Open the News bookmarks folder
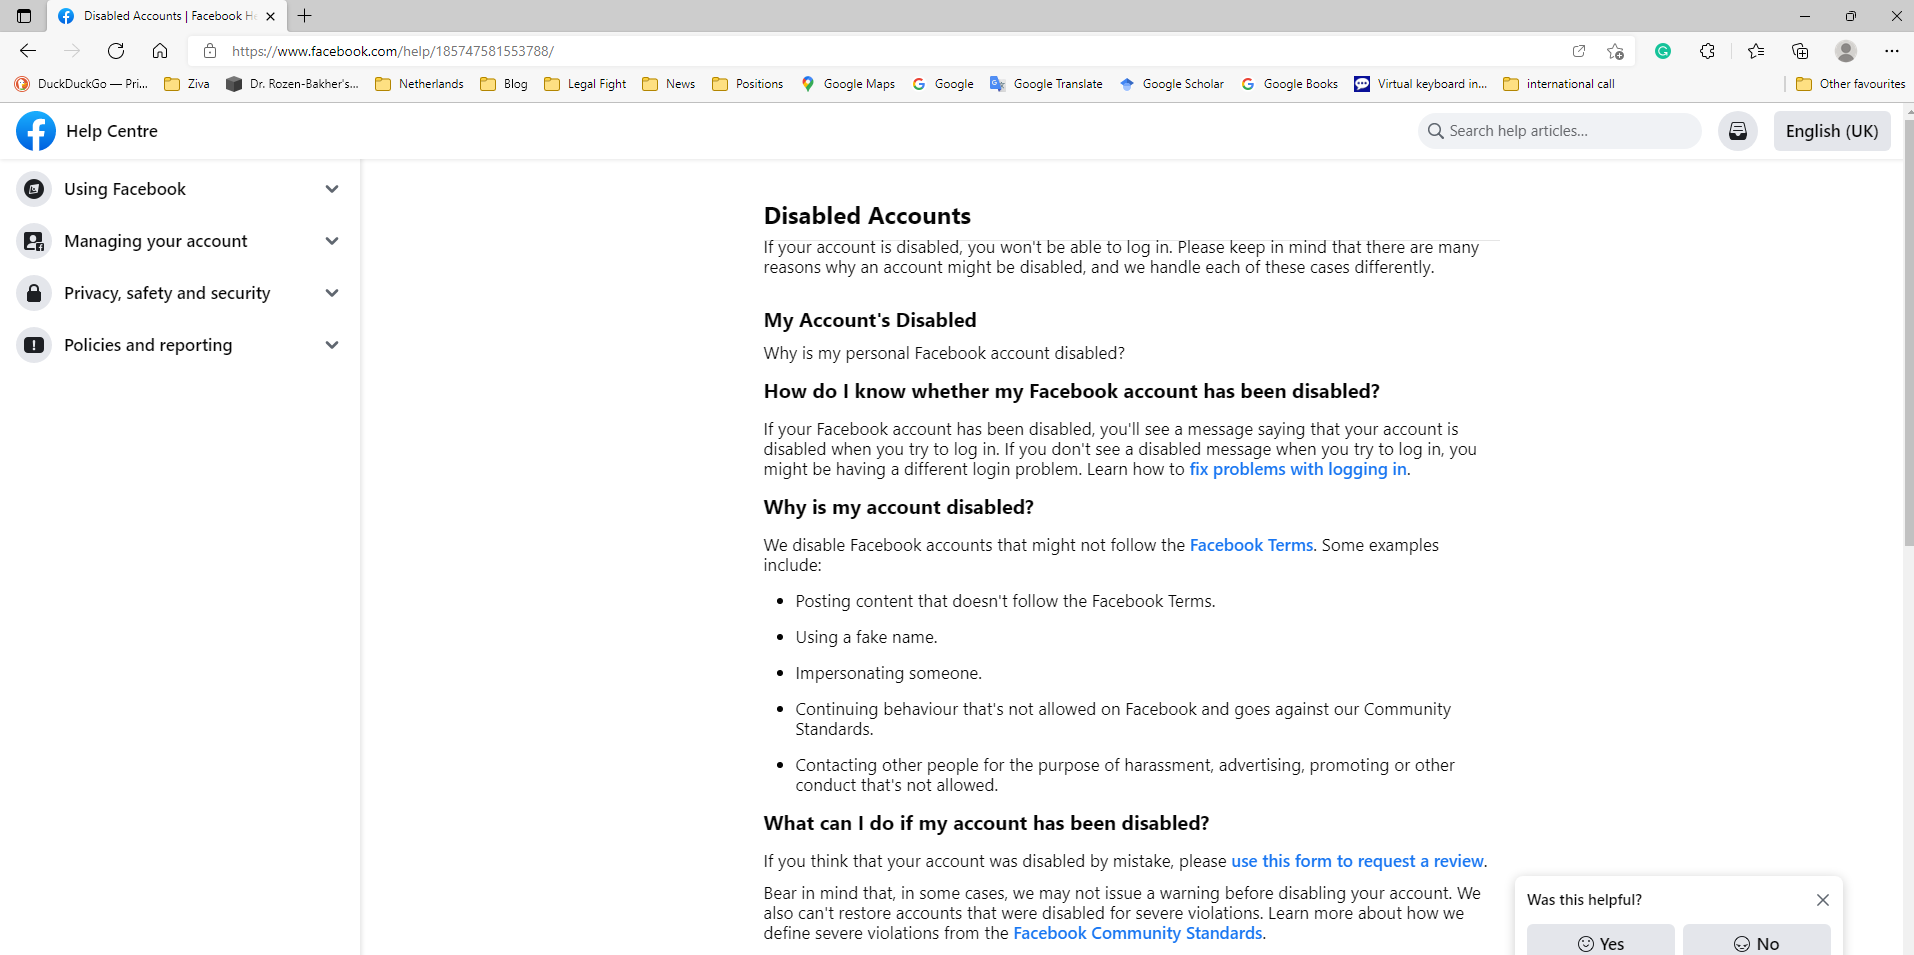The width and height of the screenshot is (1914, 955). pyautogui.click(x=669, y=84)
